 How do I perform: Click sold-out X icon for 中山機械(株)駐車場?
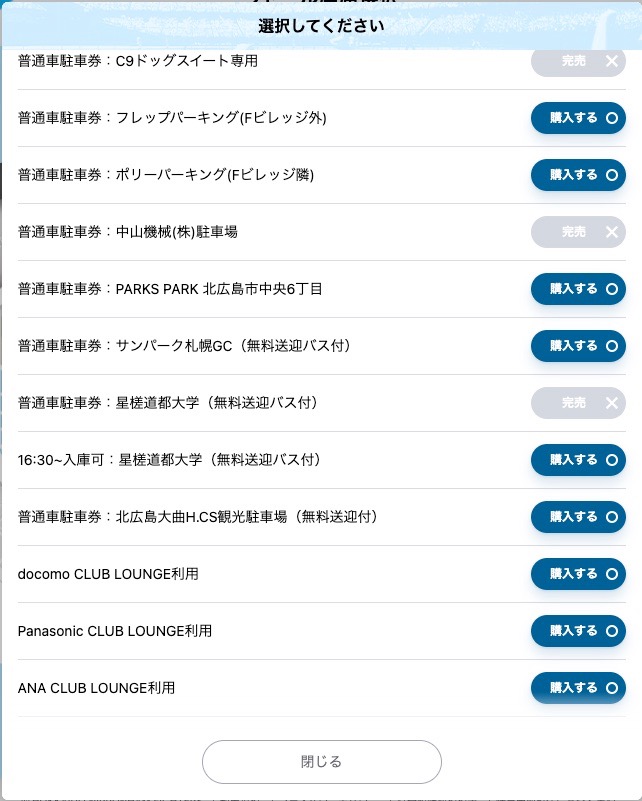pos(612,232)
